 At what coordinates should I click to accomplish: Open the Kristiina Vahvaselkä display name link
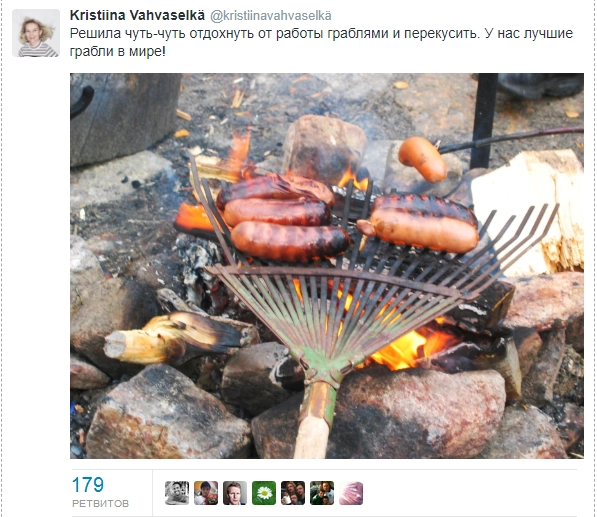[x=137, y=16]
